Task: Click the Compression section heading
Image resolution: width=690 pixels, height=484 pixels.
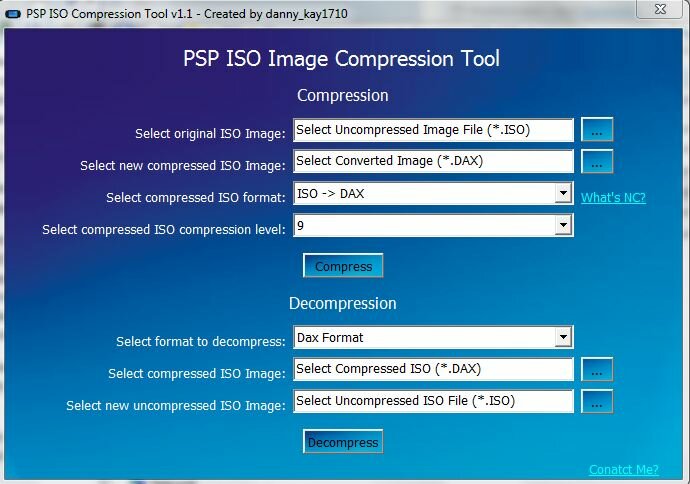Action: coord(343,96)
